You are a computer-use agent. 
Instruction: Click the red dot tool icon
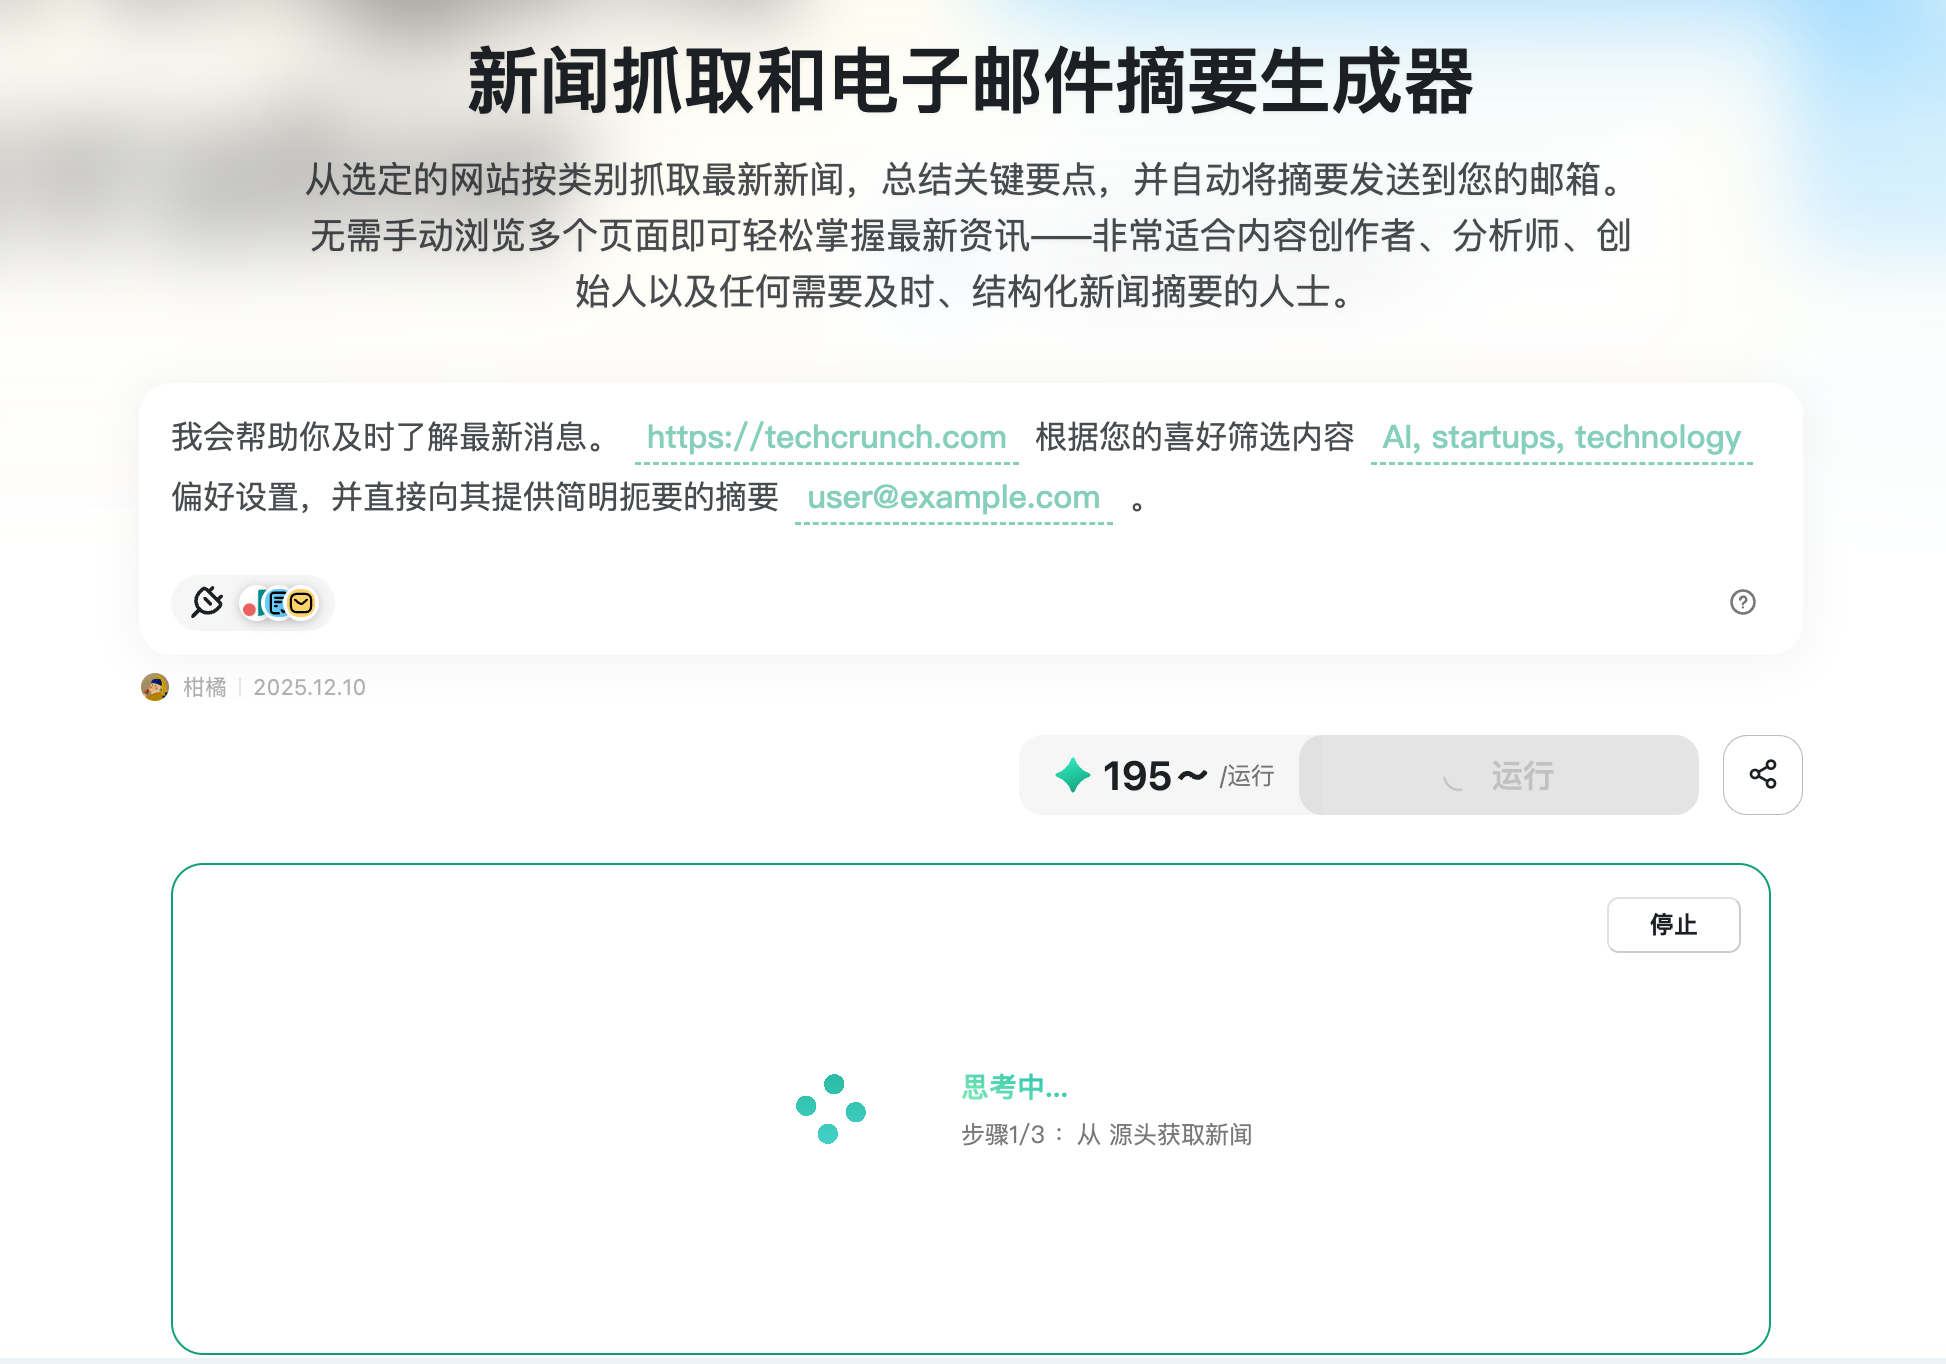click(x=250, y=606)
